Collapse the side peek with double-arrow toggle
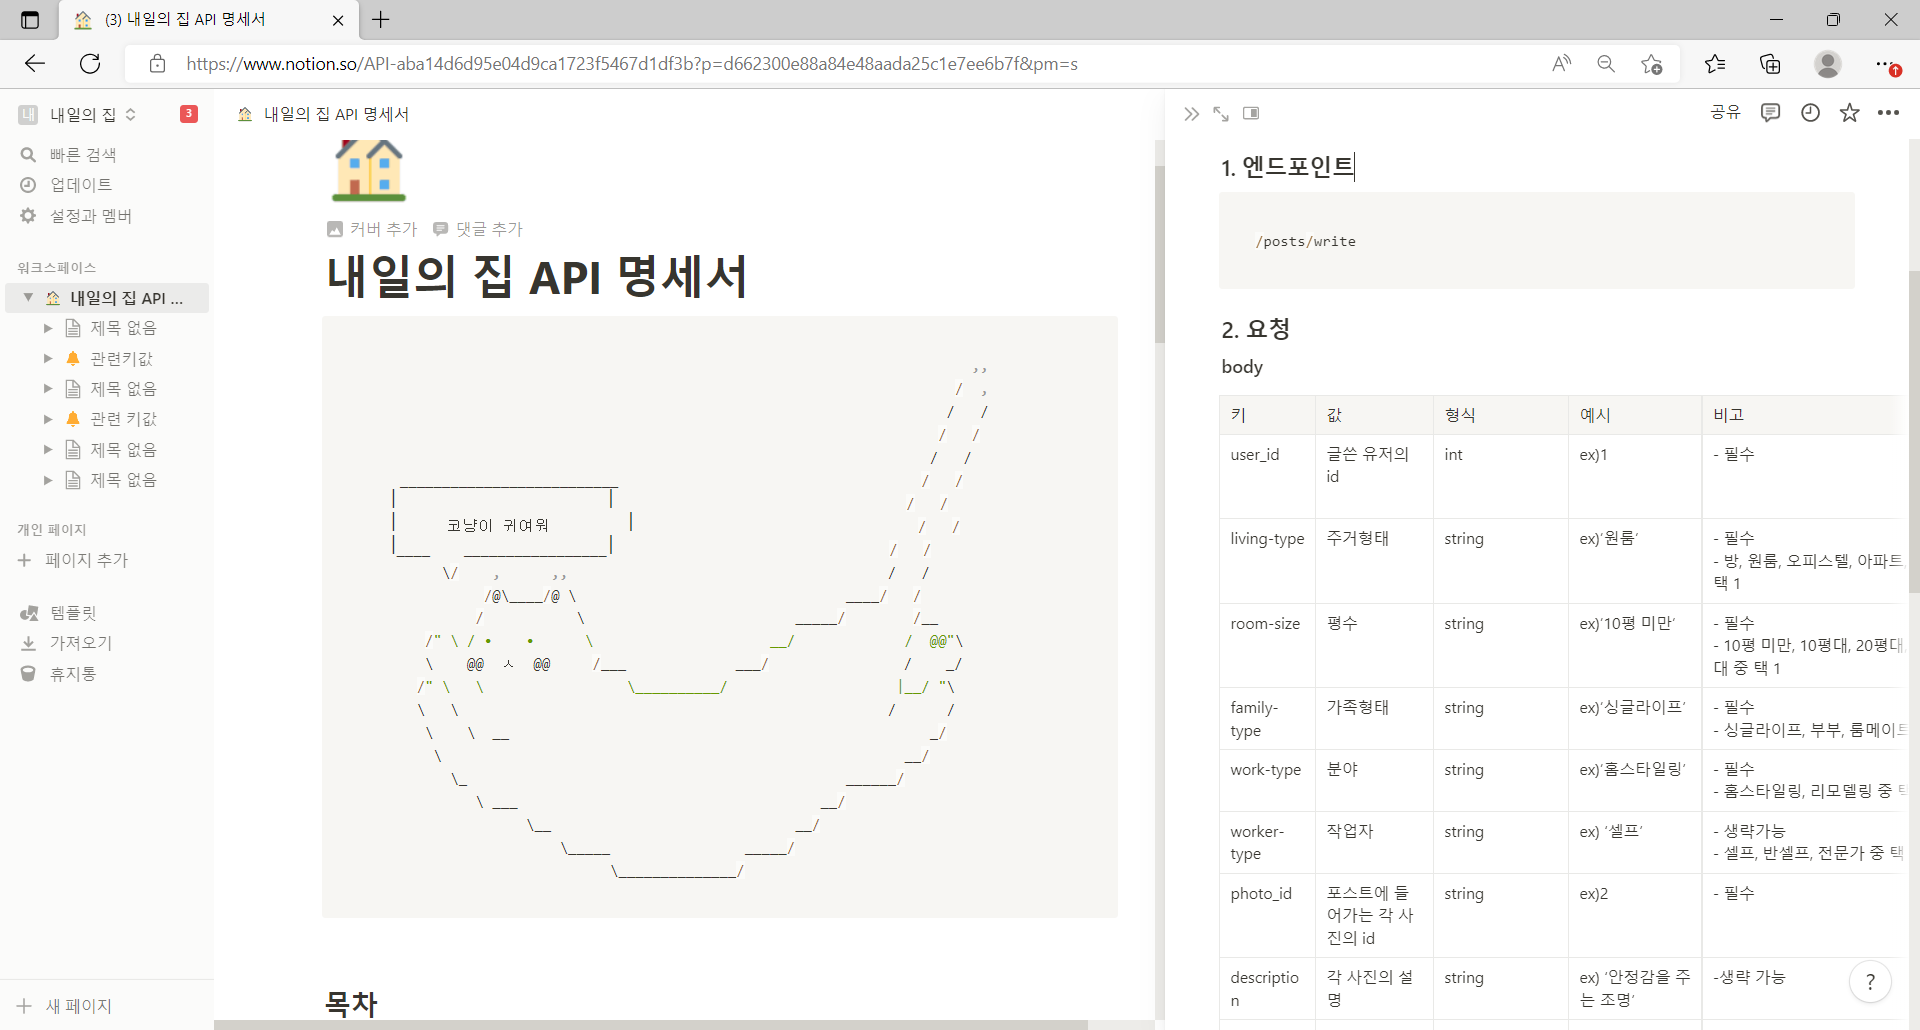This screenshot has width=1920, height=1030. click(1191, 113)
